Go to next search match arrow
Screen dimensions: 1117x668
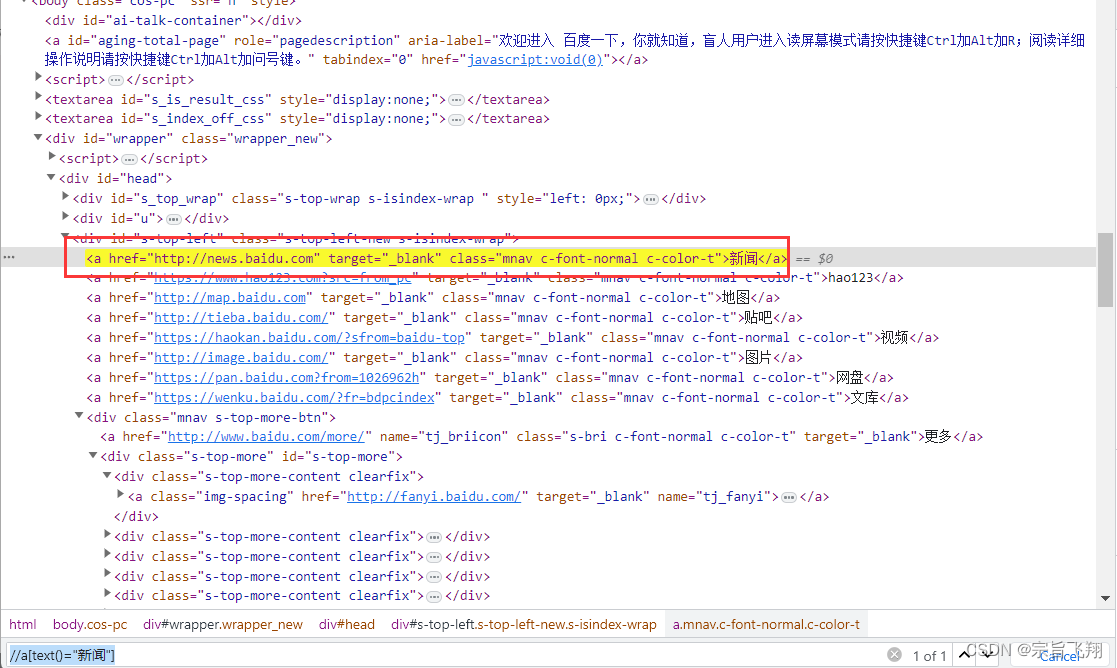(x=989, y=654)
